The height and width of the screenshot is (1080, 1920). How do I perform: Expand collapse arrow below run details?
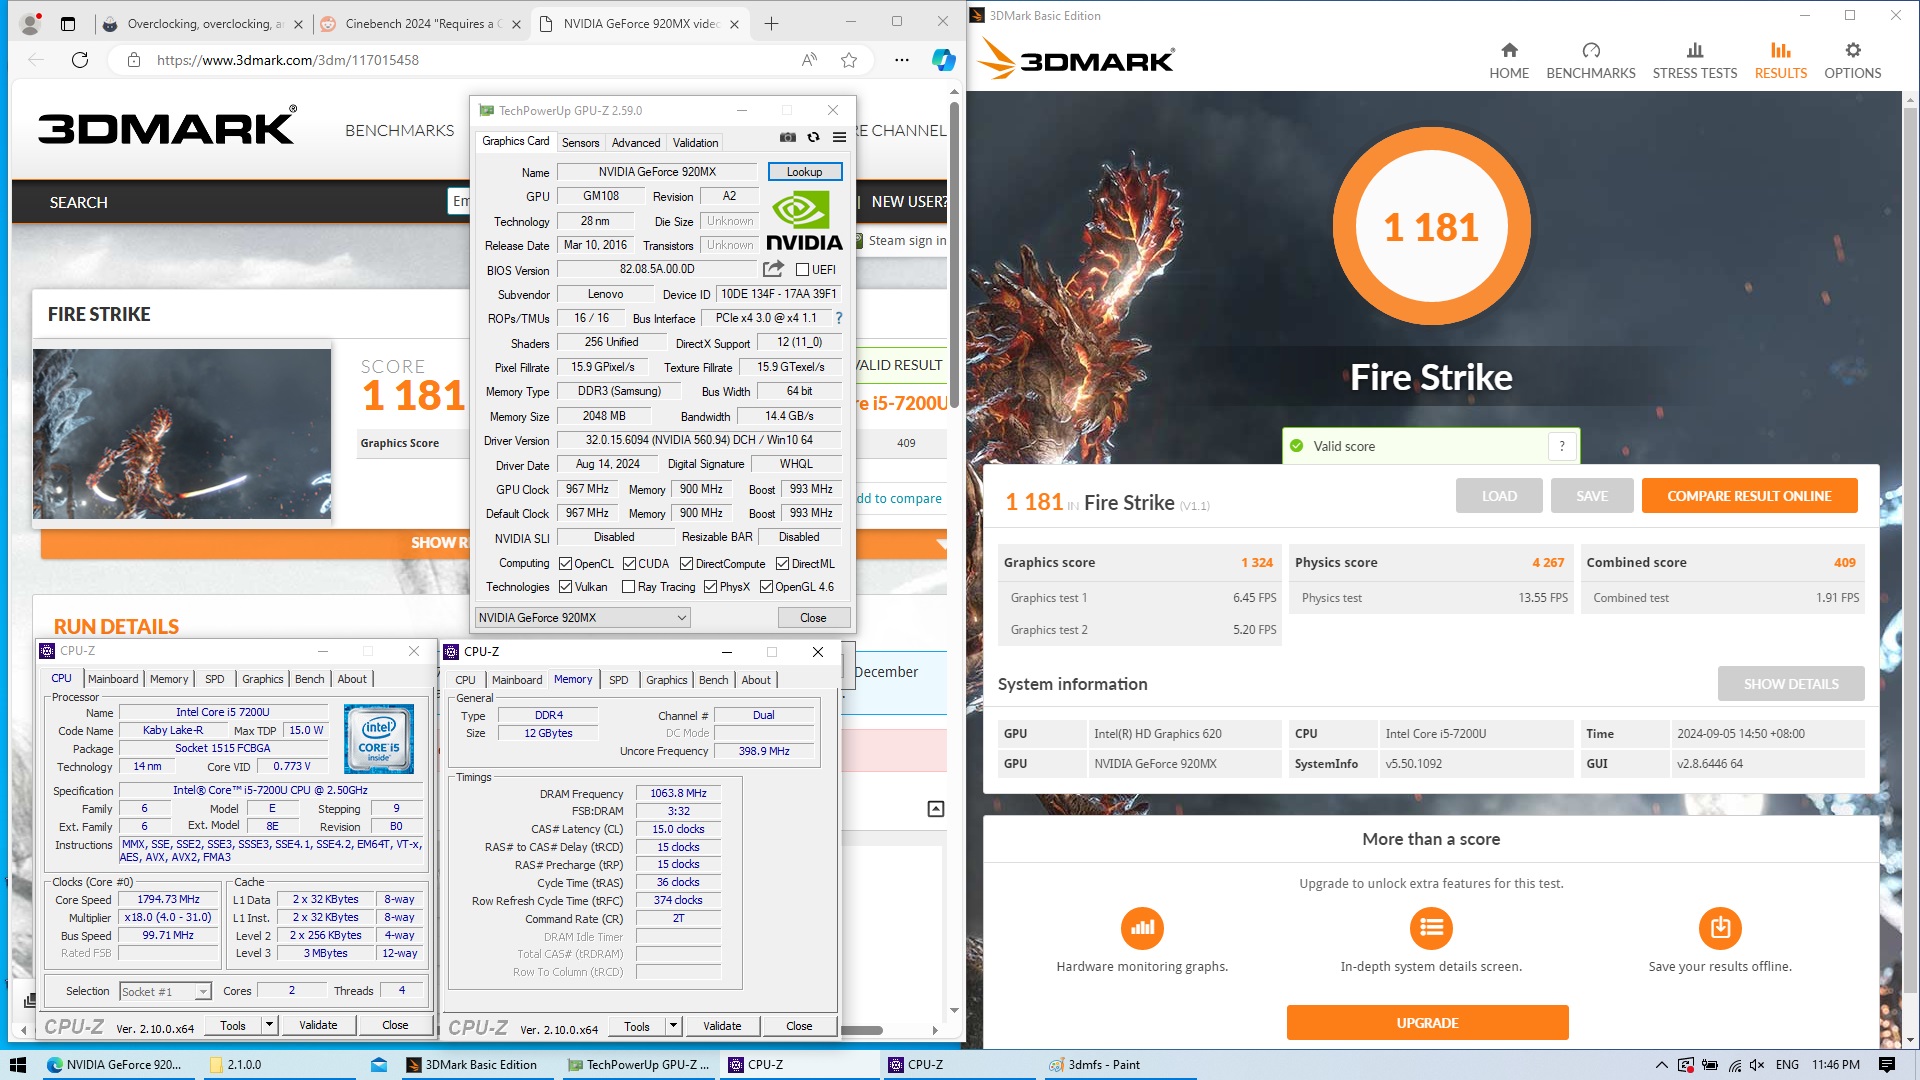(936, 809)
